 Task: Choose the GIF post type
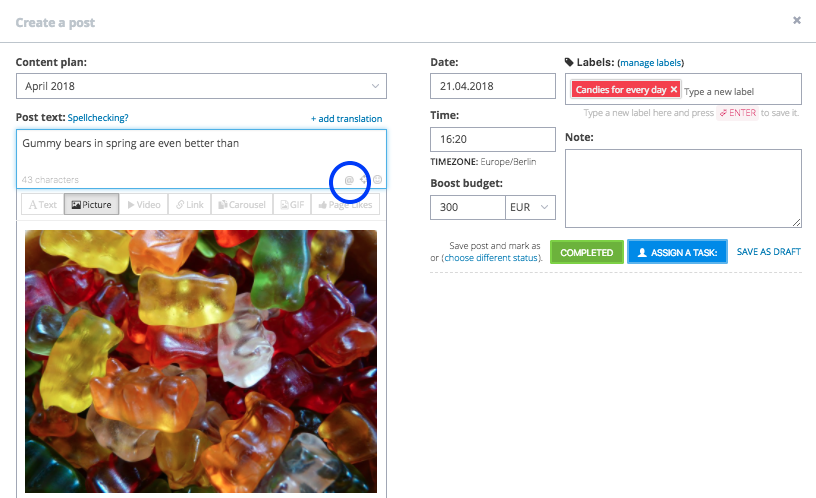[292, 205]
